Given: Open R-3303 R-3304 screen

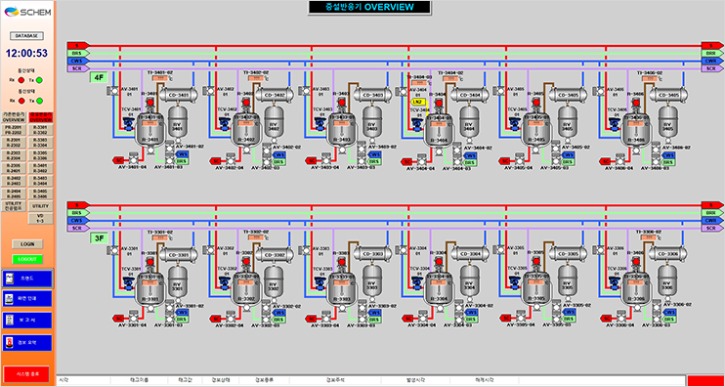Looking at the screenshot, I should (x=41, y=143).
